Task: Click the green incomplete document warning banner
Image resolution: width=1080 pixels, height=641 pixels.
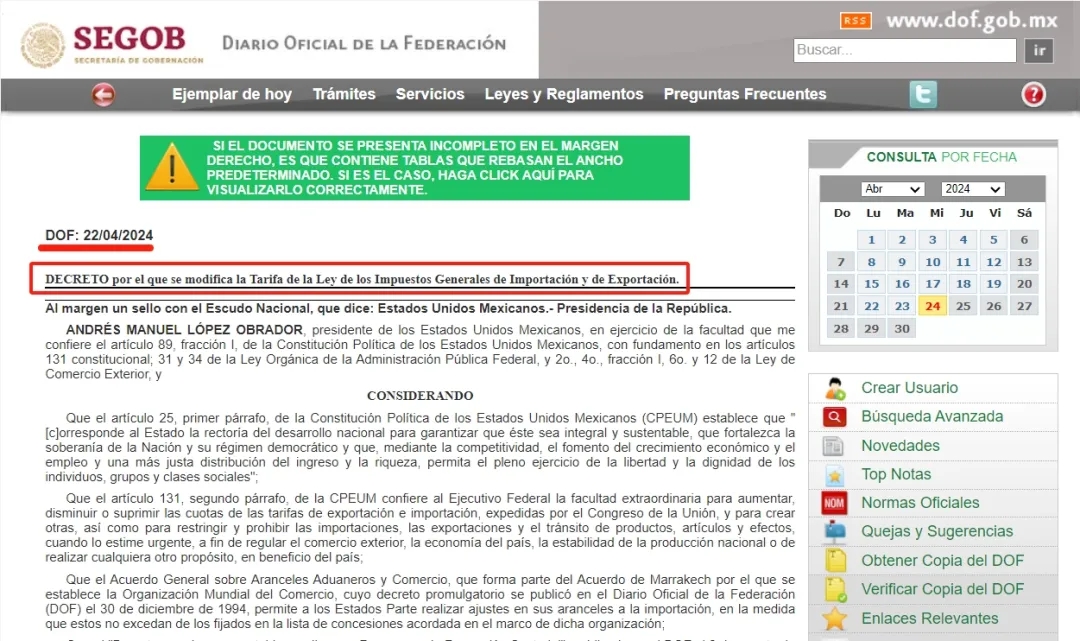Action: [x=415, y=168]
